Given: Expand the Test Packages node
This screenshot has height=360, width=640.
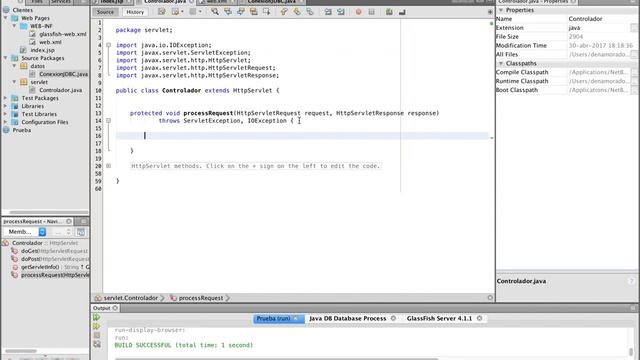Looking at the screenshot, I should pos(6,98).
